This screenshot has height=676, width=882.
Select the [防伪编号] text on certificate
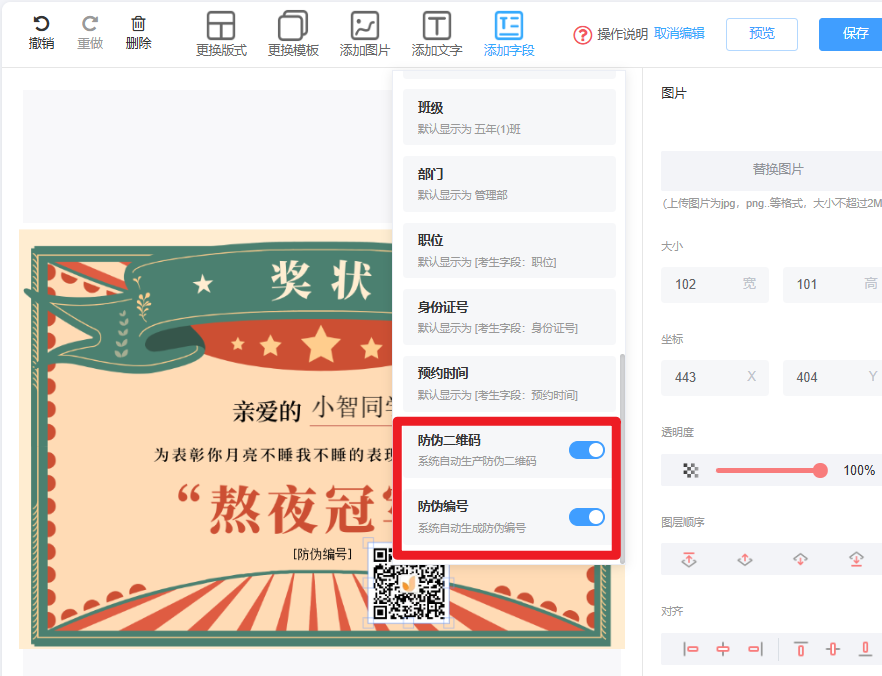[x=323, y=555]
